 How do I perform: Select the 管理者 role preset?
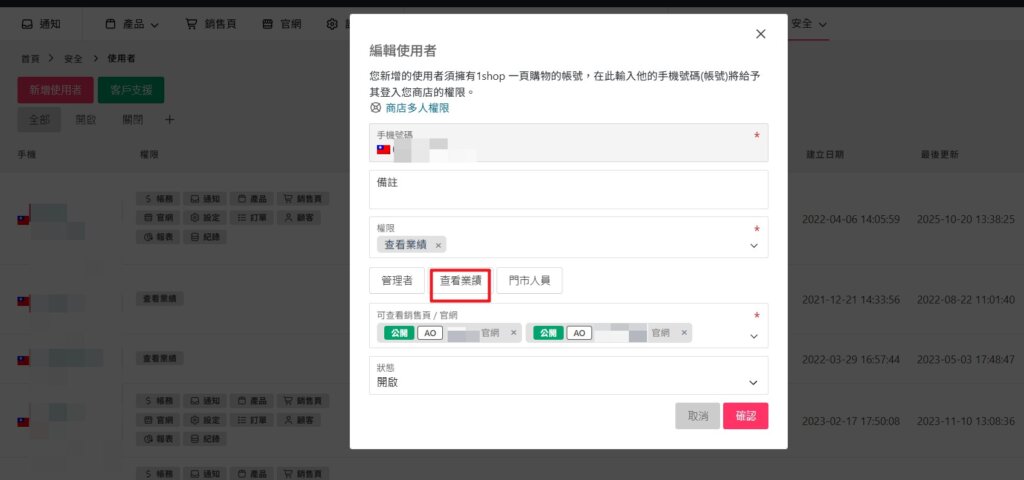[397, 281]
